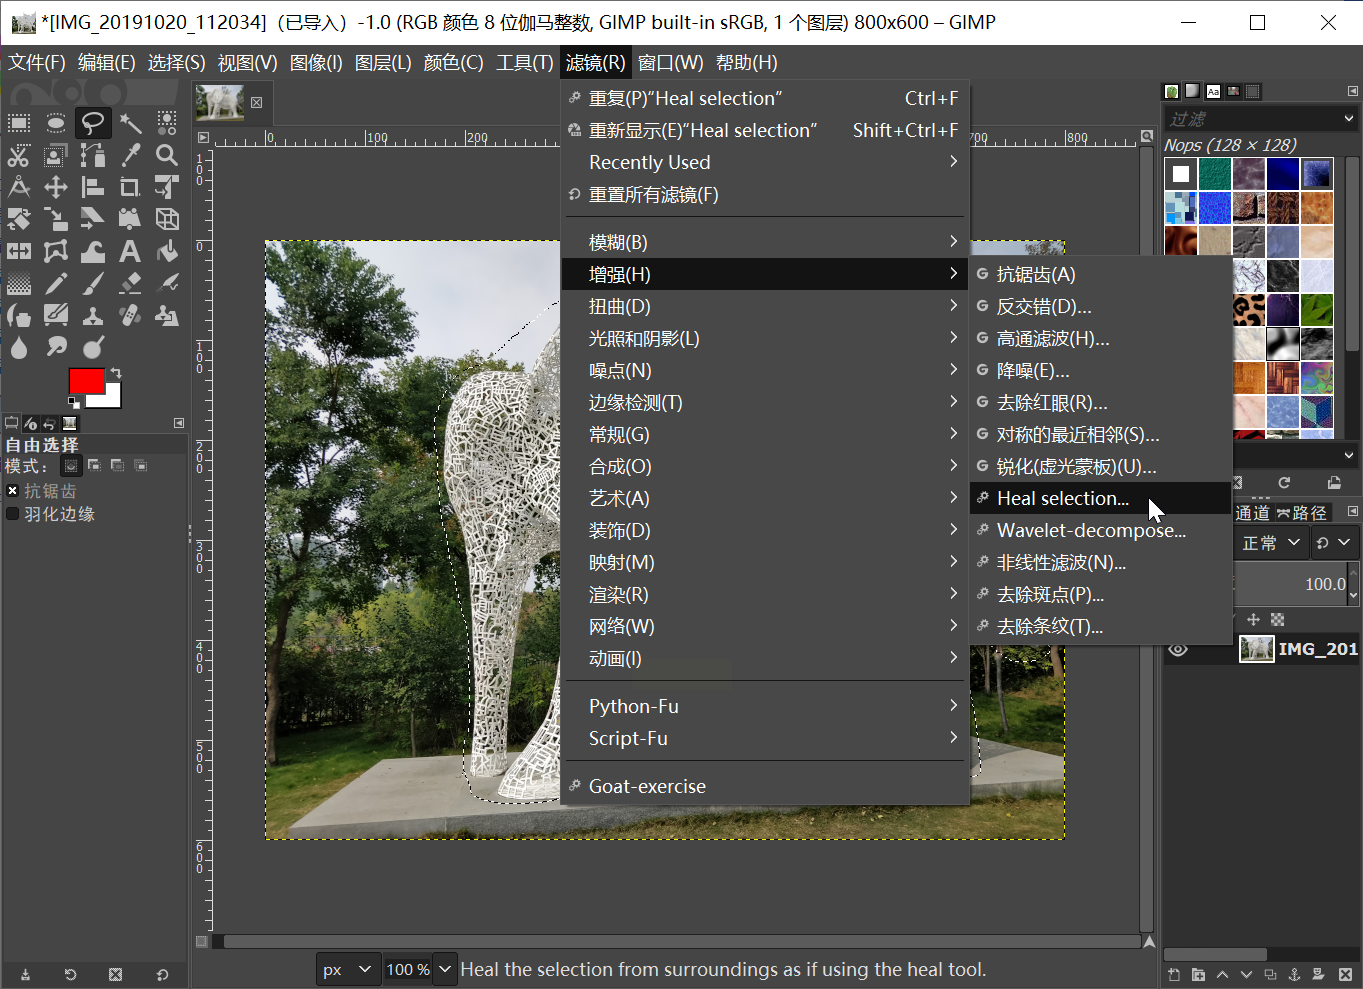
Task: Activate the Zoom magnifier tool
Action: [x=167, y=155]
